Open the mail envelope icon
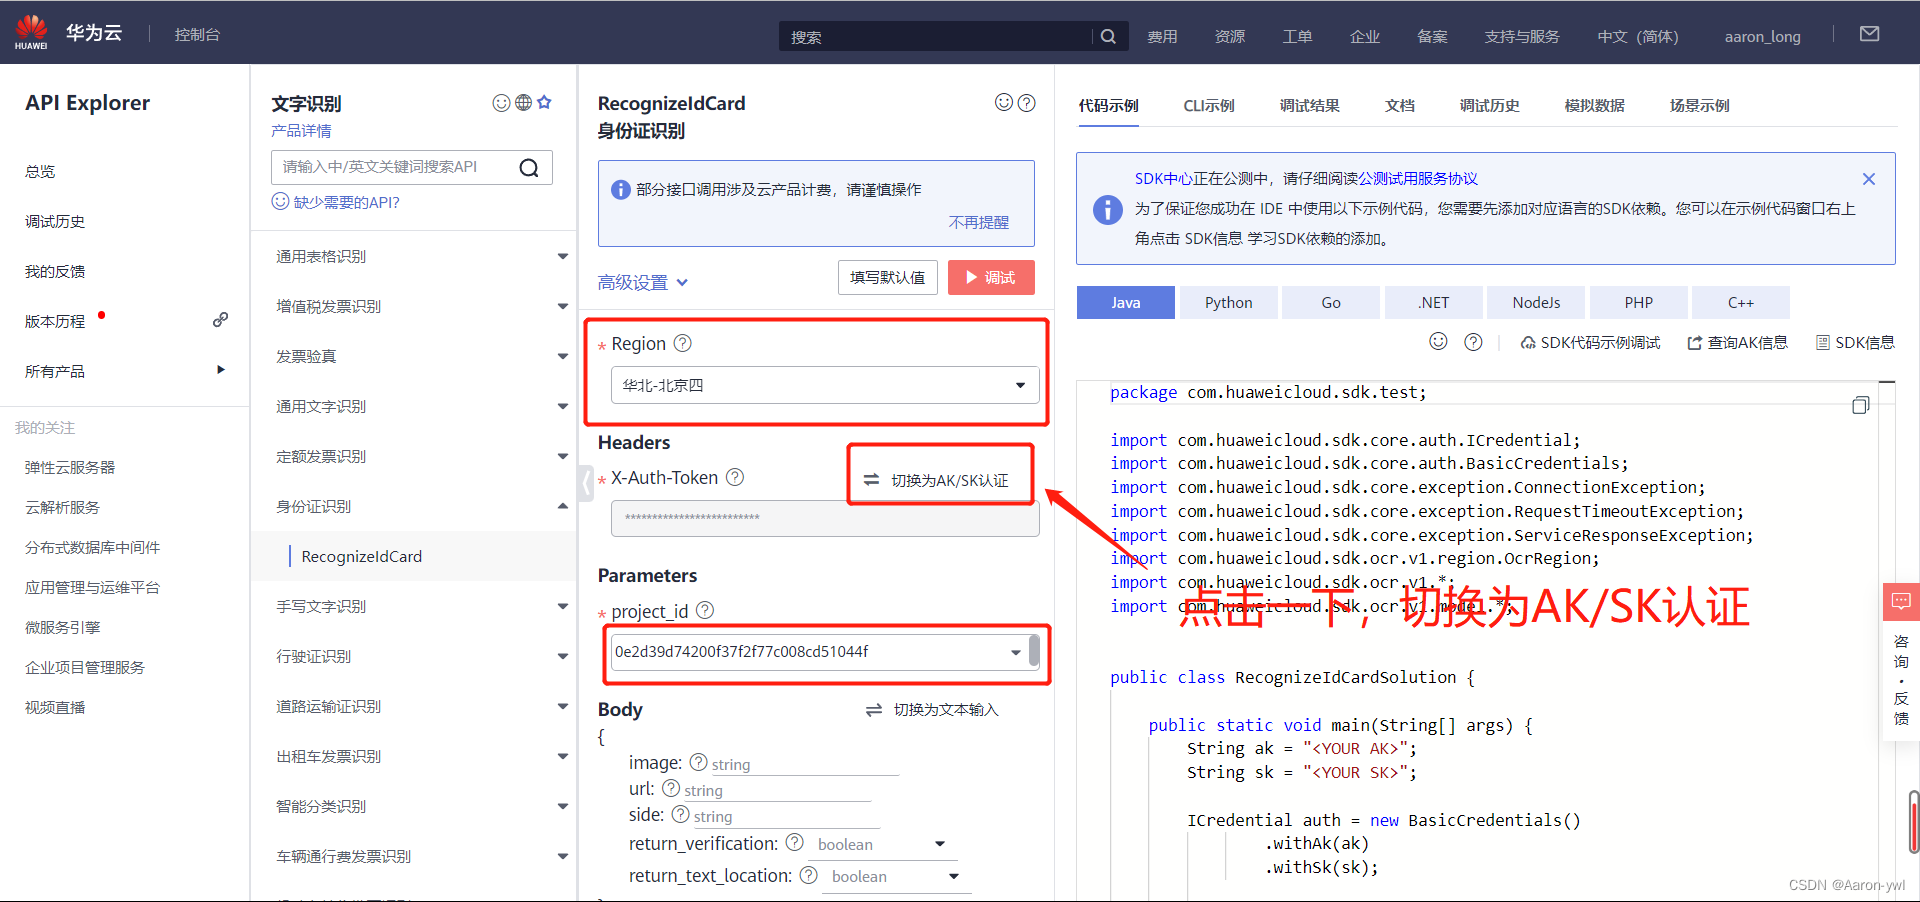This screenshot has height=902, width=1920. click(x=1869, y=34)
